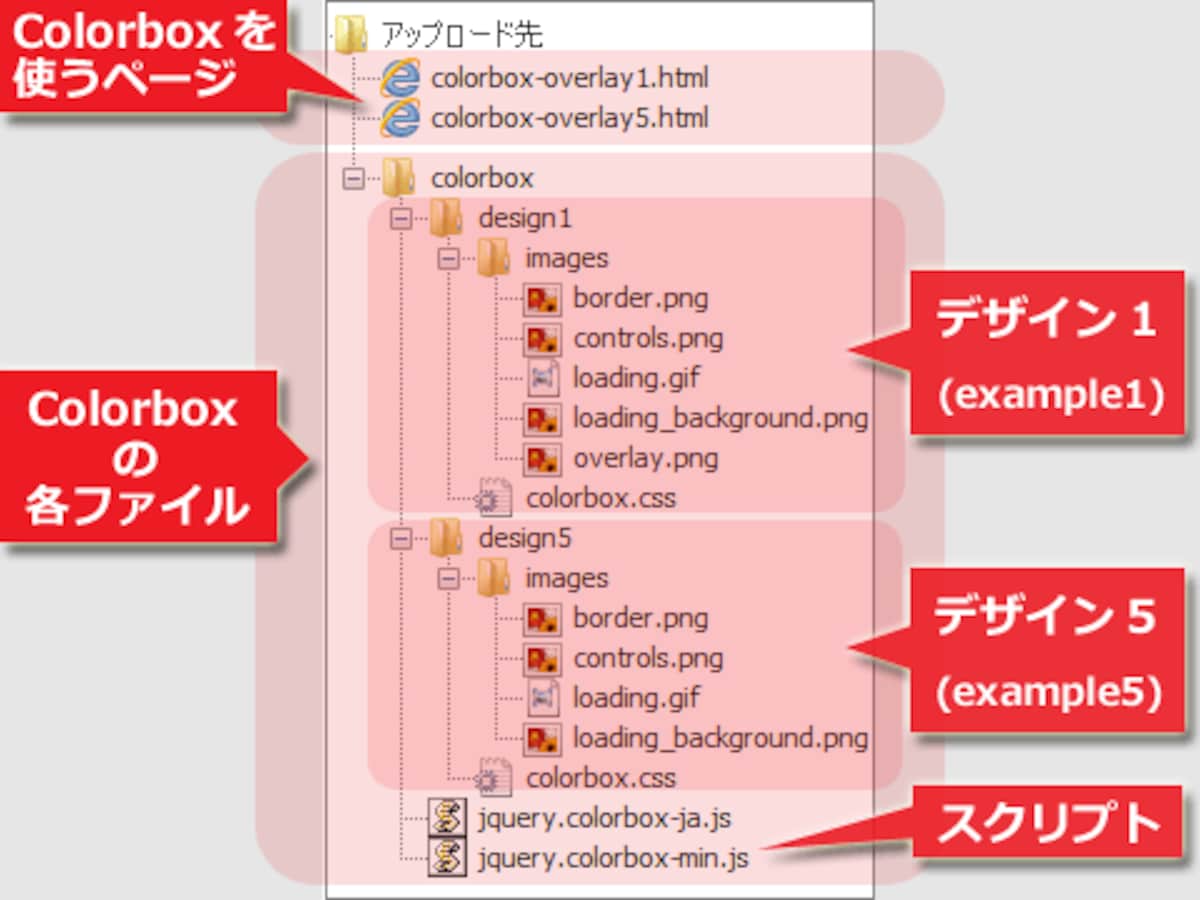Click the colorbox.css gear icon under design5
Viewport: 1200px width, 900px height.
(494, 777)
